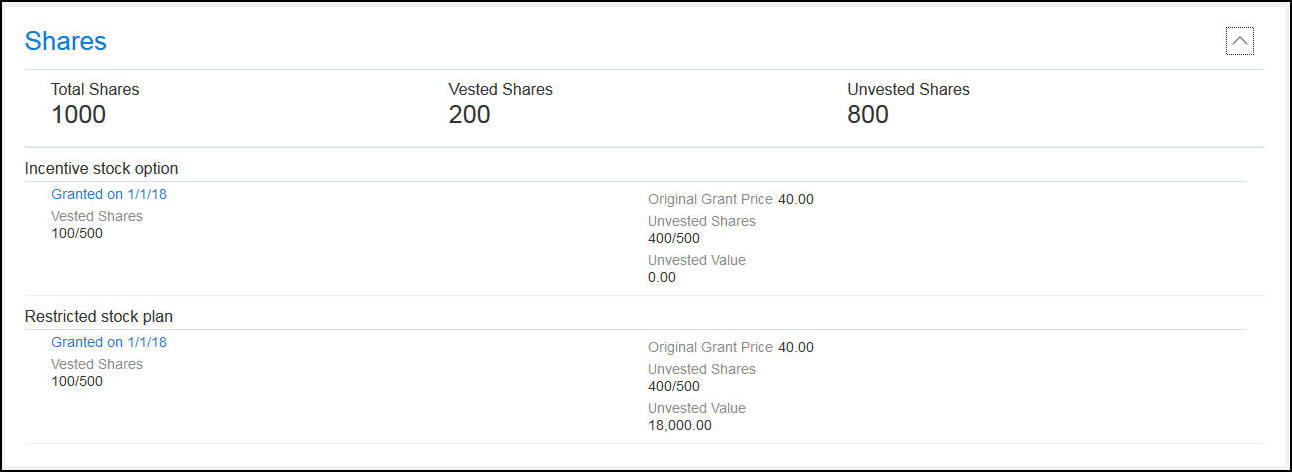The width and height of the screenshot is (1292, 472).
Task: Click the Total Shares value 1000
Action: (78, 115)
